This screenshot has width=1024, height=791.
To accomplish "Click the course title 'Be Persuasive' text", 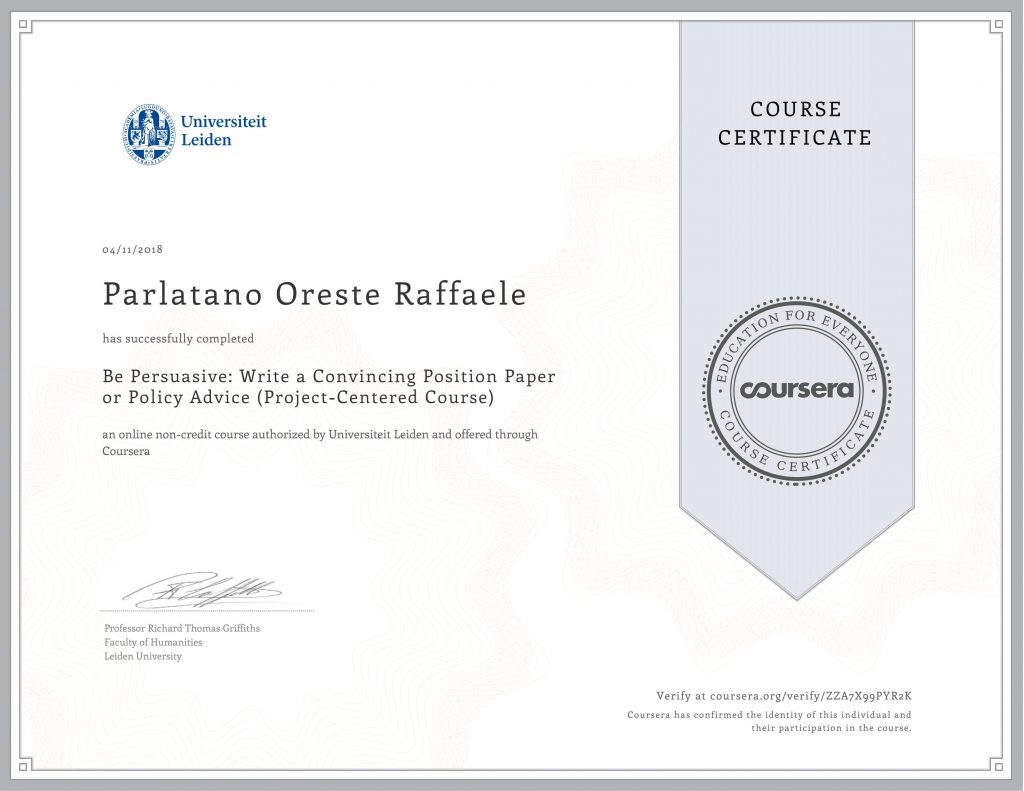I will click(329, 387).
